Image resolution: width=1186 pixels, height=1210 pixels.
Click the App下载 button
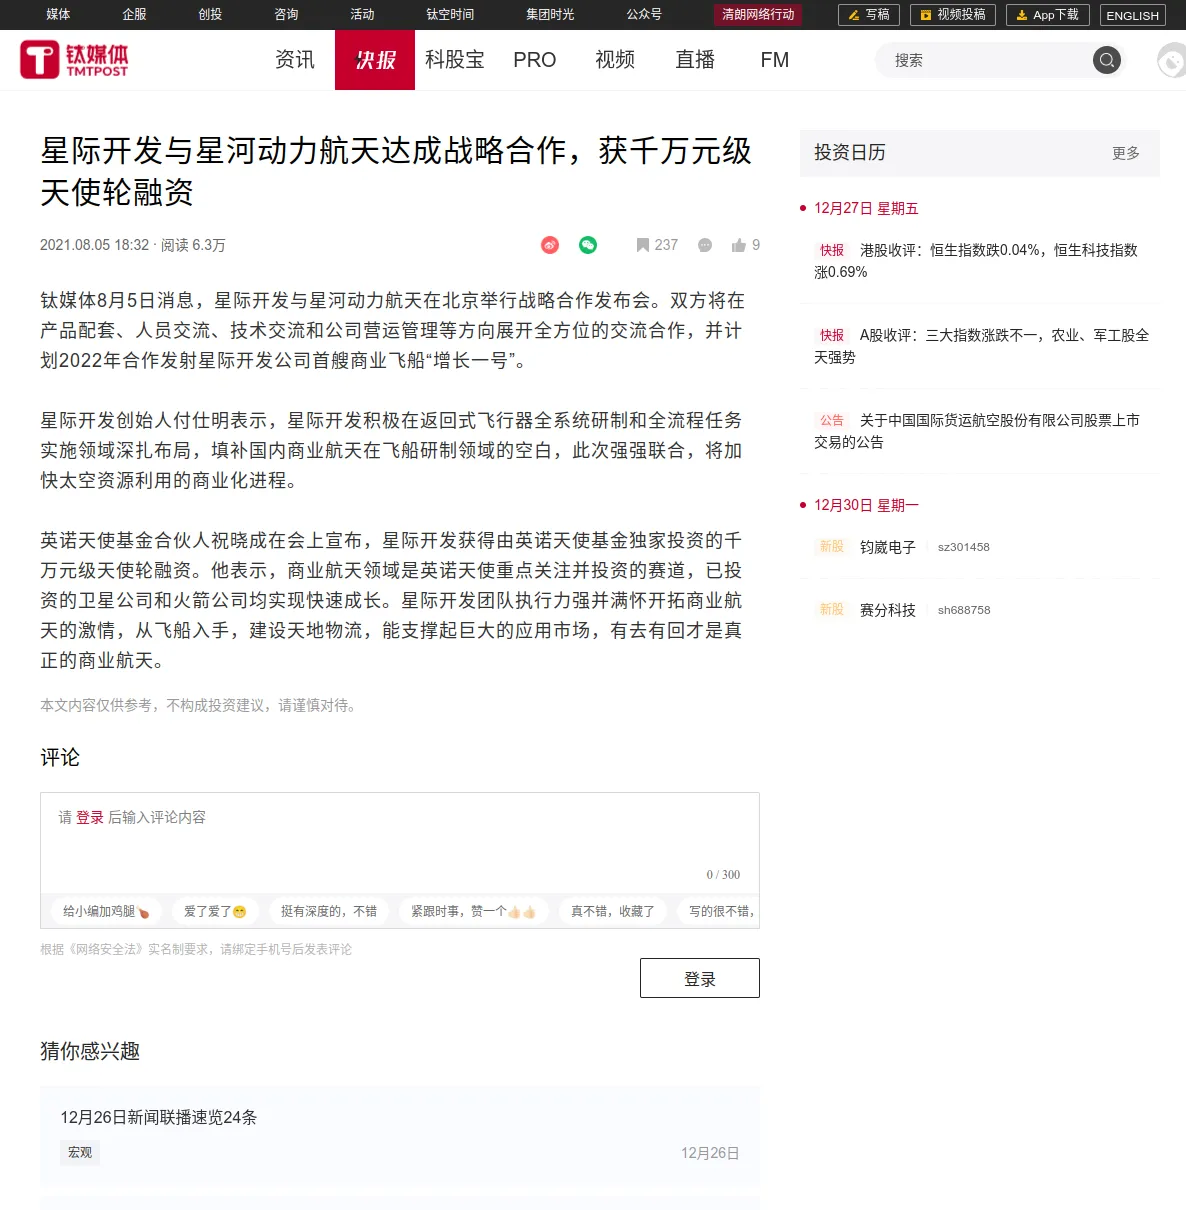[x=1048, y=15]
